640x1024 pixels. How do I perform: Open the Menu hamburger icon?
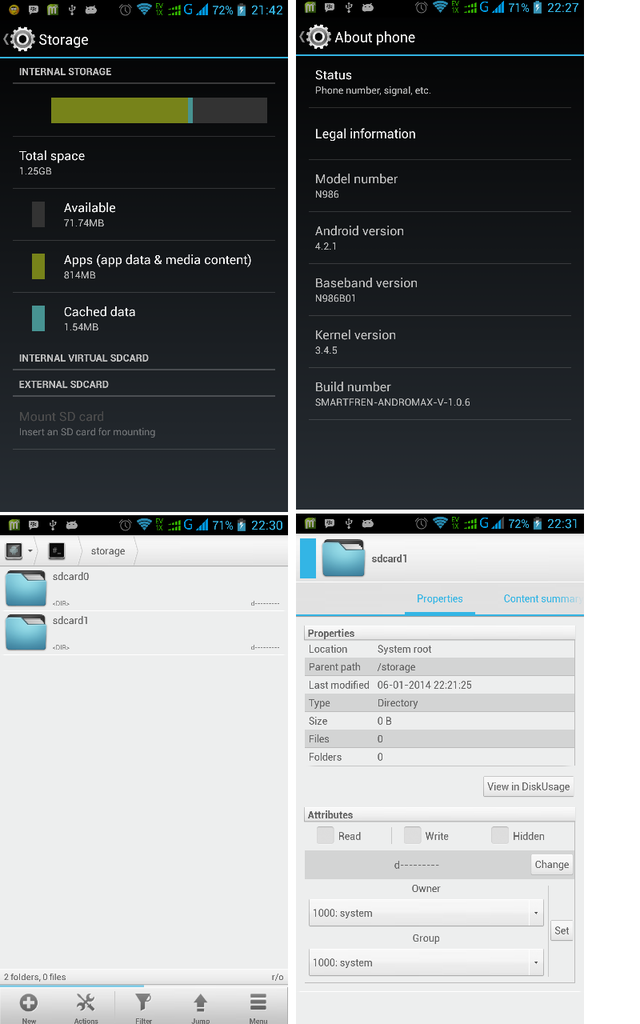tap(258, 1002)
